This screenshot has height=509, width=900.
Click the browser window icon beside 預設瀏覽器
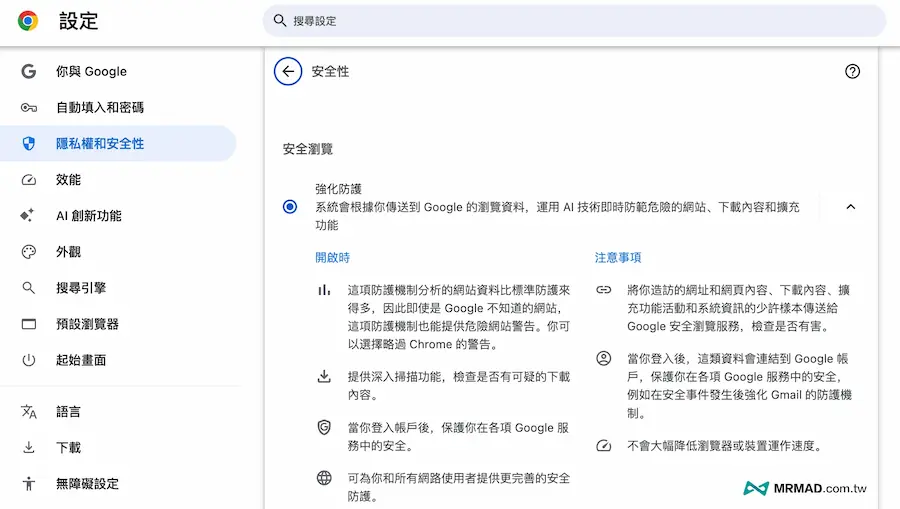[x=29, y=324]
